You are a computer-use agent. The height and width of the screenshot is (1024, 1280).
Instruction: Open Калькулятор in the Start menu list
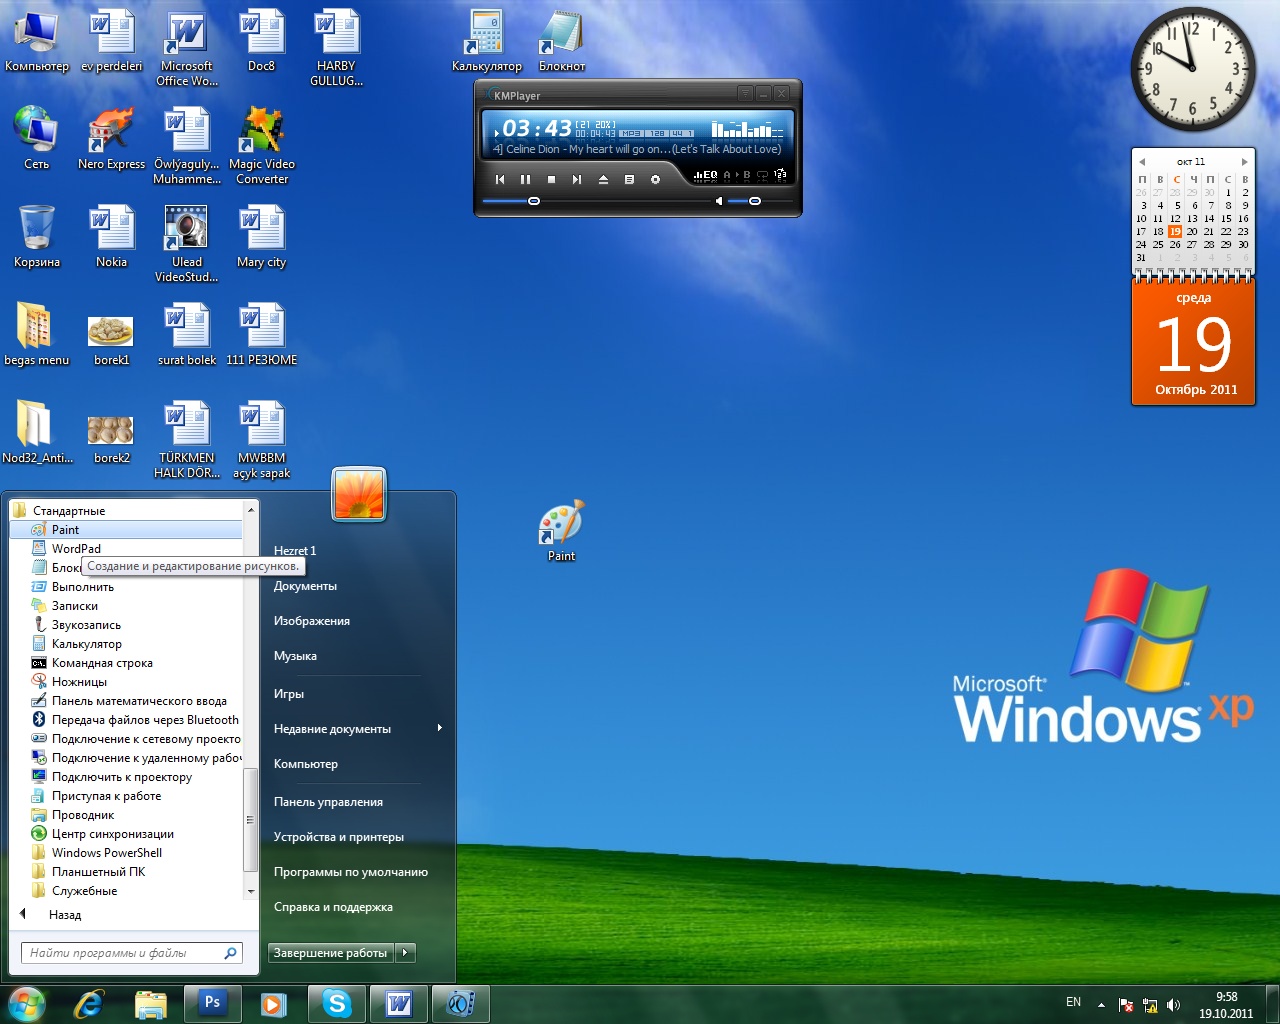click(x=126, y=644)
